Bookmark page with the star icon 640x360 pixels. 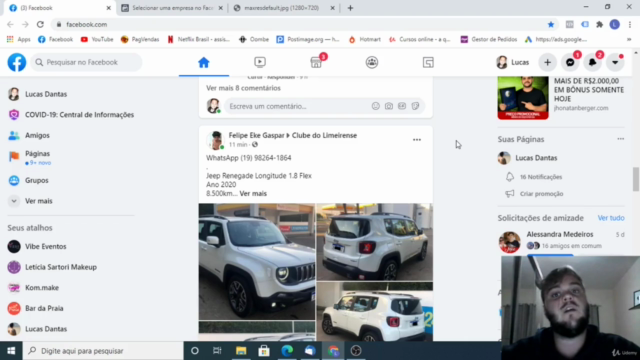[551, 24]
